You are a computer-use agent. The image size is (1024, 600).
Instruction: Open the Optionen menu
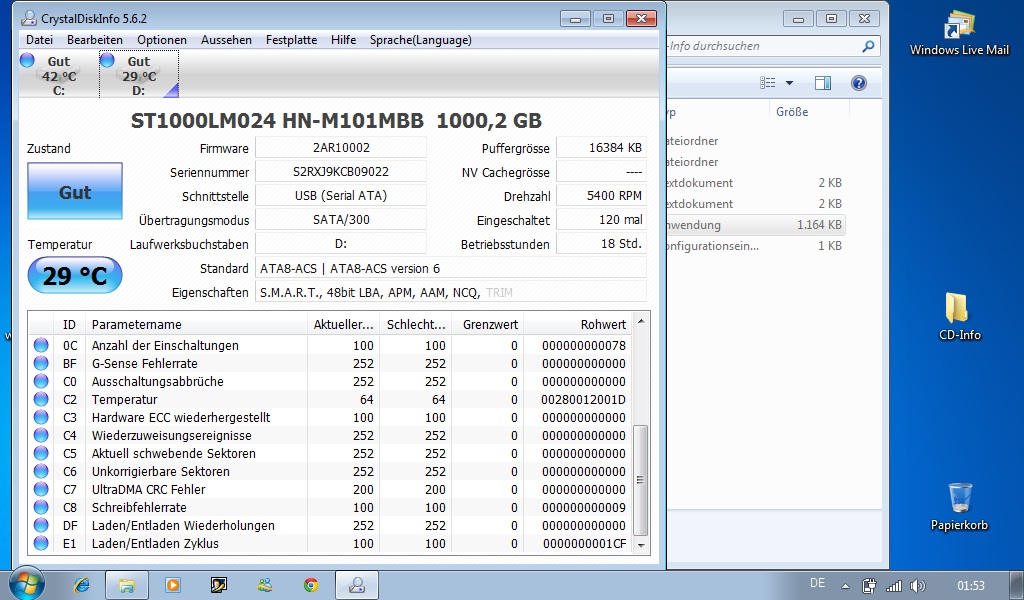point(161,40)
